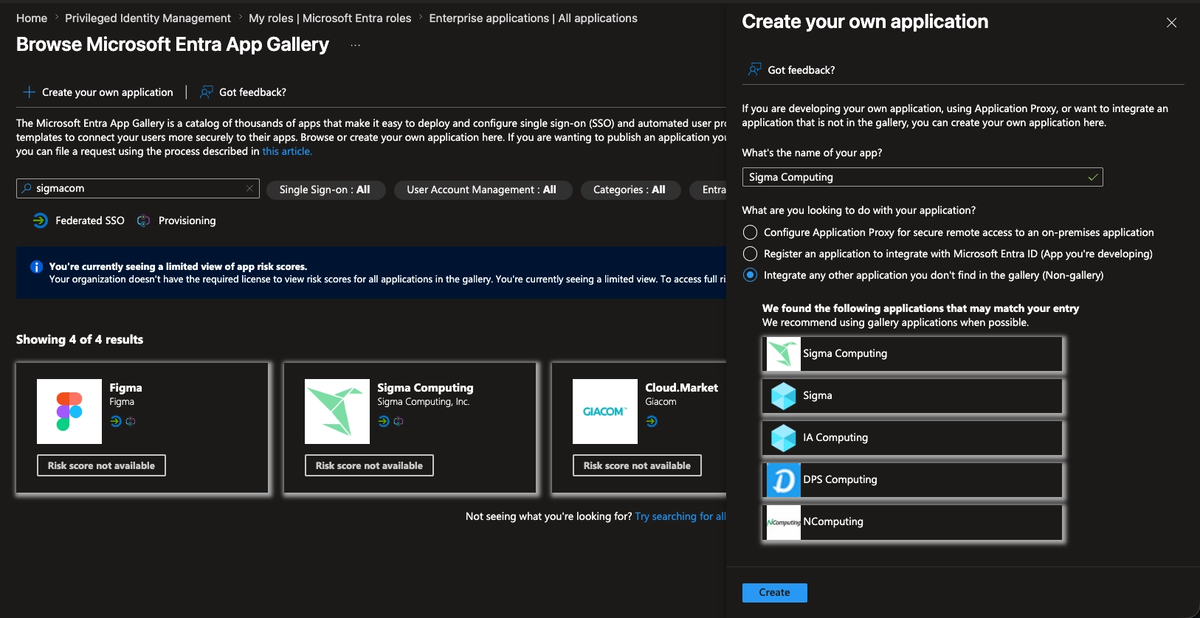Go to Privileged Identity Management breadcrumb

pos(148,18)
